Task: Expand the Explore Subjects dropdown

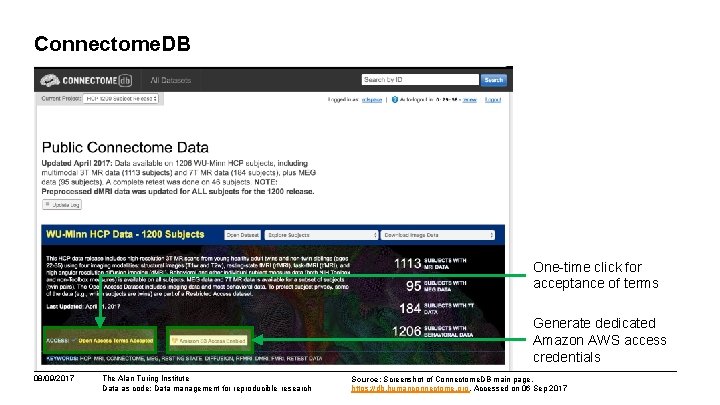Action: (321, 235)
